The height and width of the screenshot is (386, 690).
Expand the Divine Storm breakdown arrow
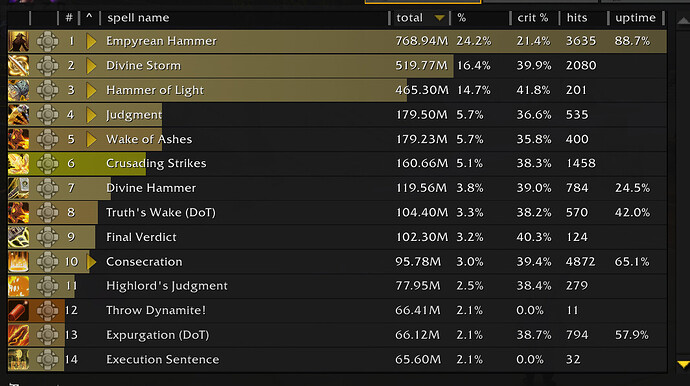click(92, 66)
